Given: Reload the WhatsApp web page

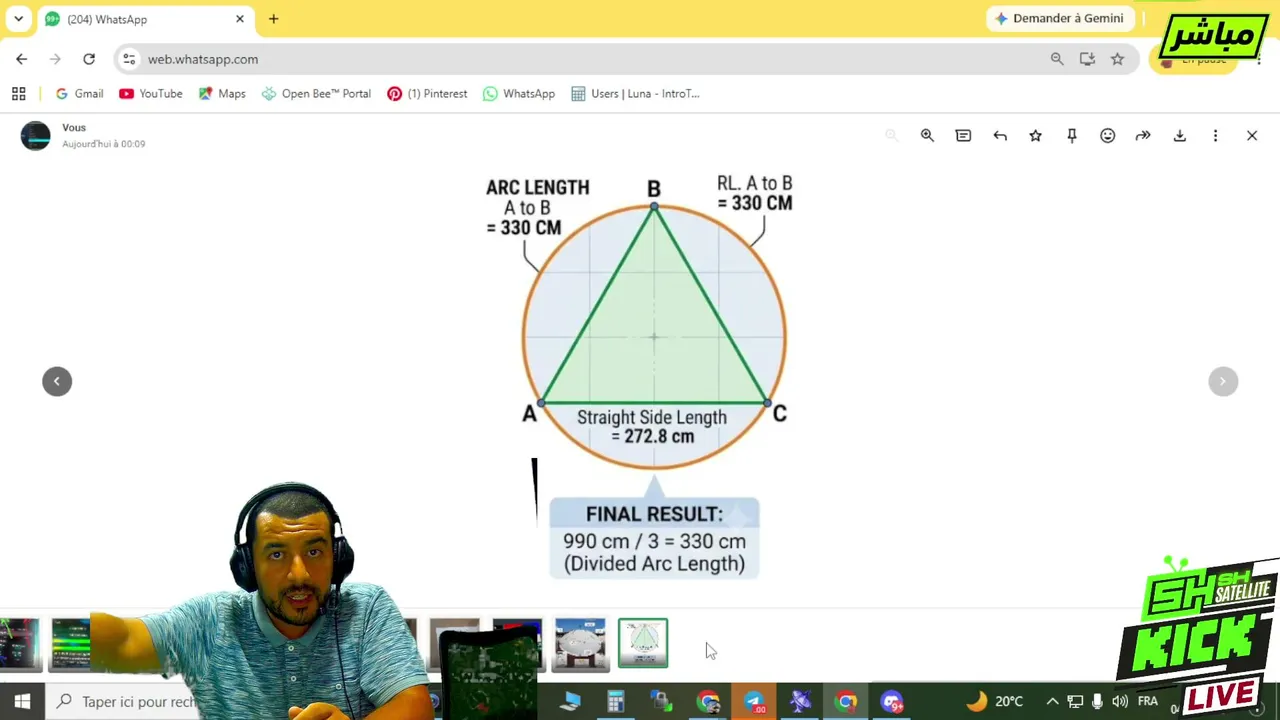Looking at the screenshot, I should 89,59.
